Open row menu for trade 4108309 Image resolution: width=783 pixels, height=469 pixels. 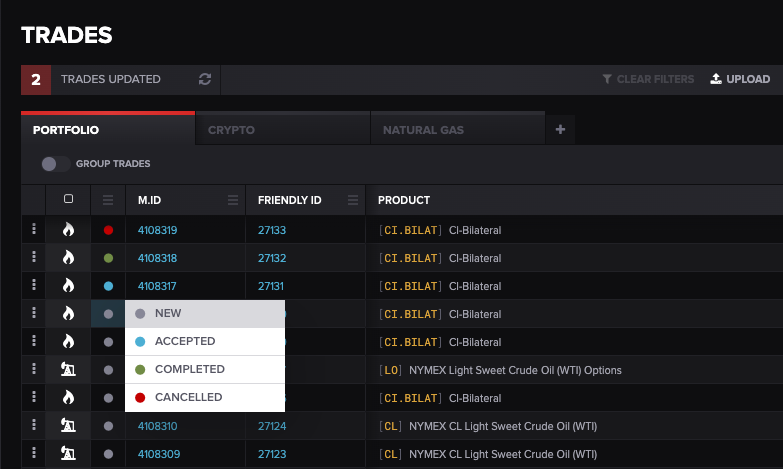[x=33, y=453]
